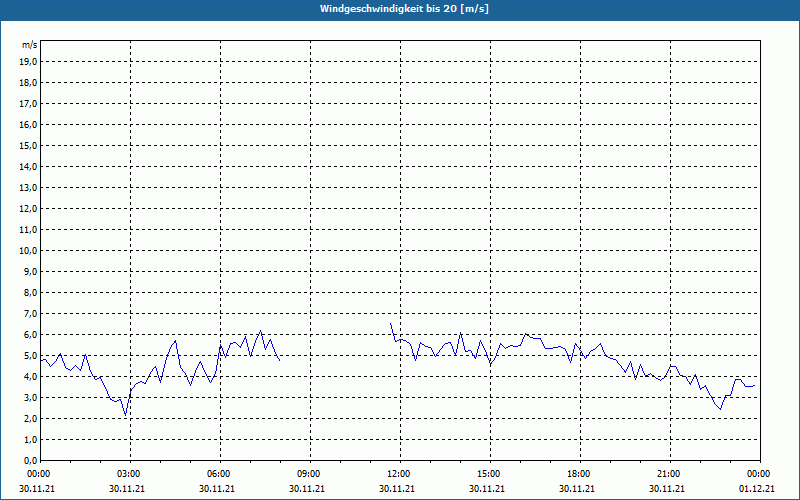Image resolution: width=800 pixels, height=500 pixels.
Task: Click the 14,0 y-axis label
Action: (29, 166)
